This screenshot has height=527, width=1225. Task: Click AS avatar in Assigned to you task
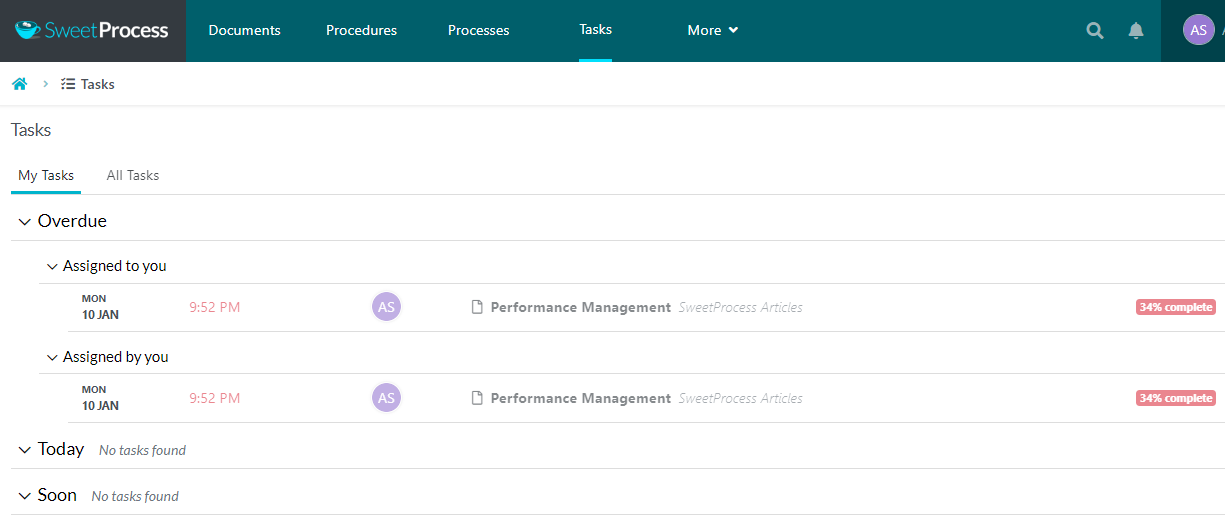coord(386,307)
